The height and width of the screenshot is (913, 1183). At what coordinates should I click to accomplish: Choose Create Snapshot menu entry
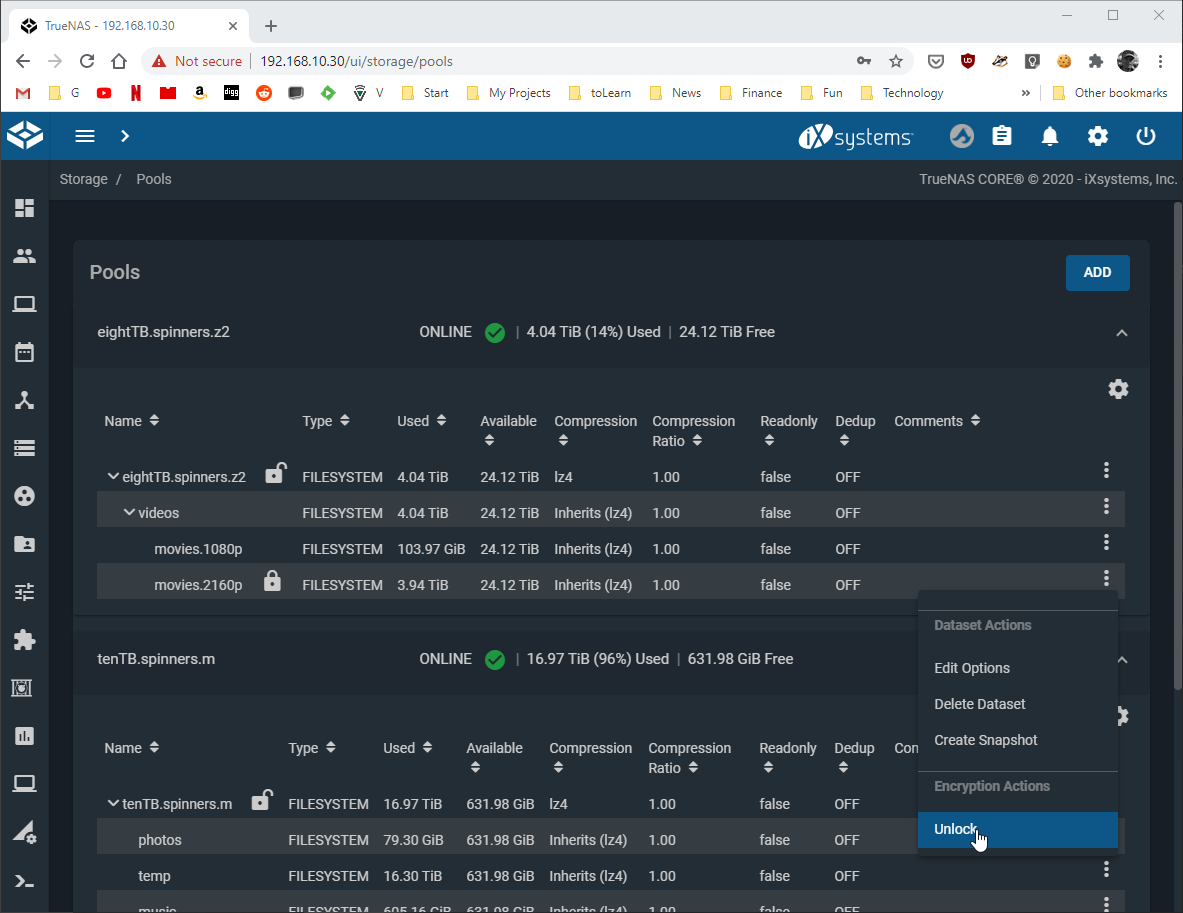pos(1018,740)
